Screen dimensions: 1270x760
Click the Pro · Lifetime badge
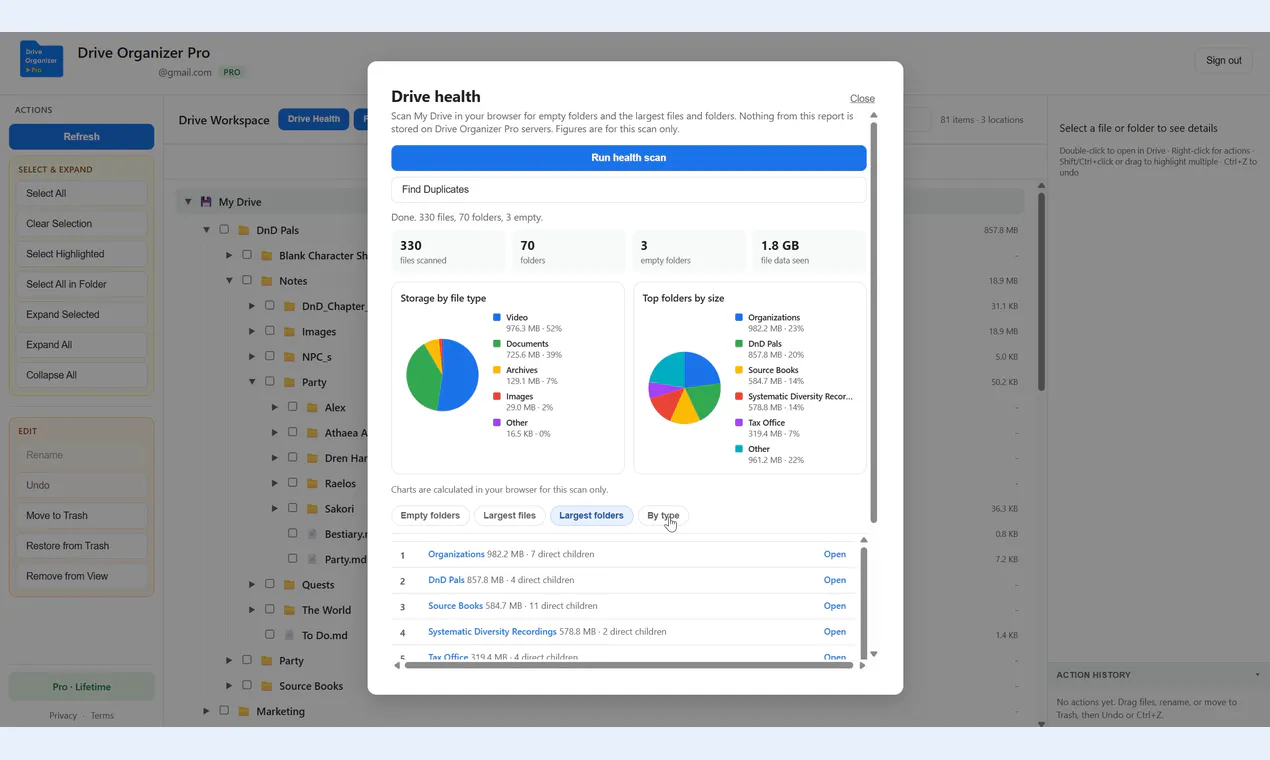pyautogui.click(x=82, y=687)
